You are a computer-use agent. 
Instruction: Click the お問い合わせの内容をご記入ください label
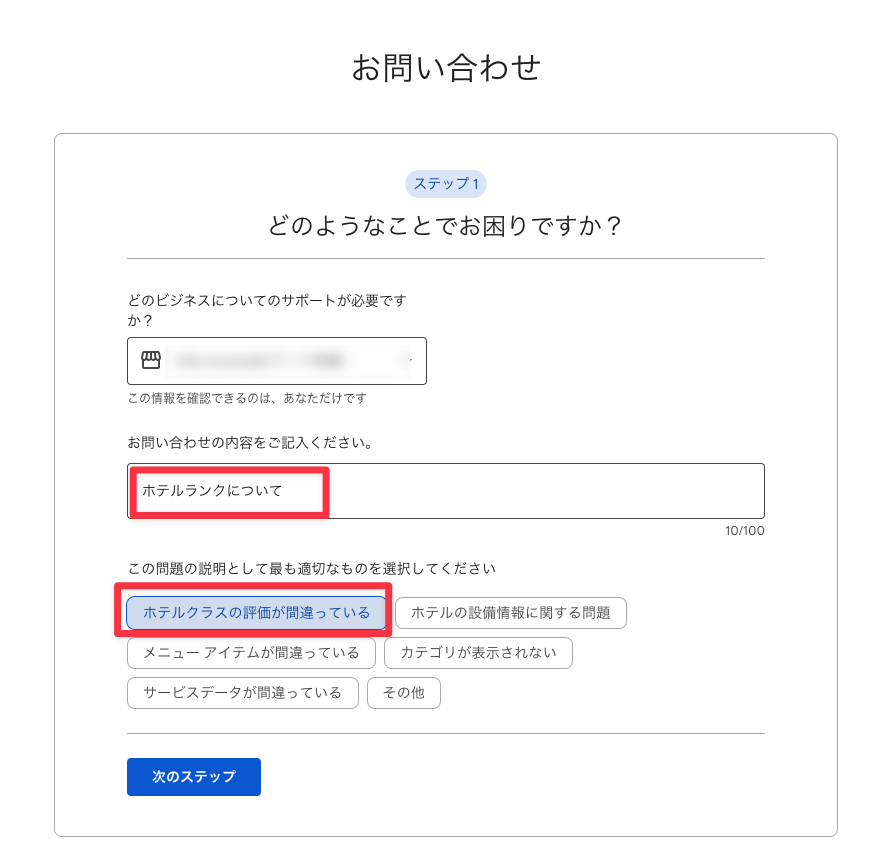(250, 442)
